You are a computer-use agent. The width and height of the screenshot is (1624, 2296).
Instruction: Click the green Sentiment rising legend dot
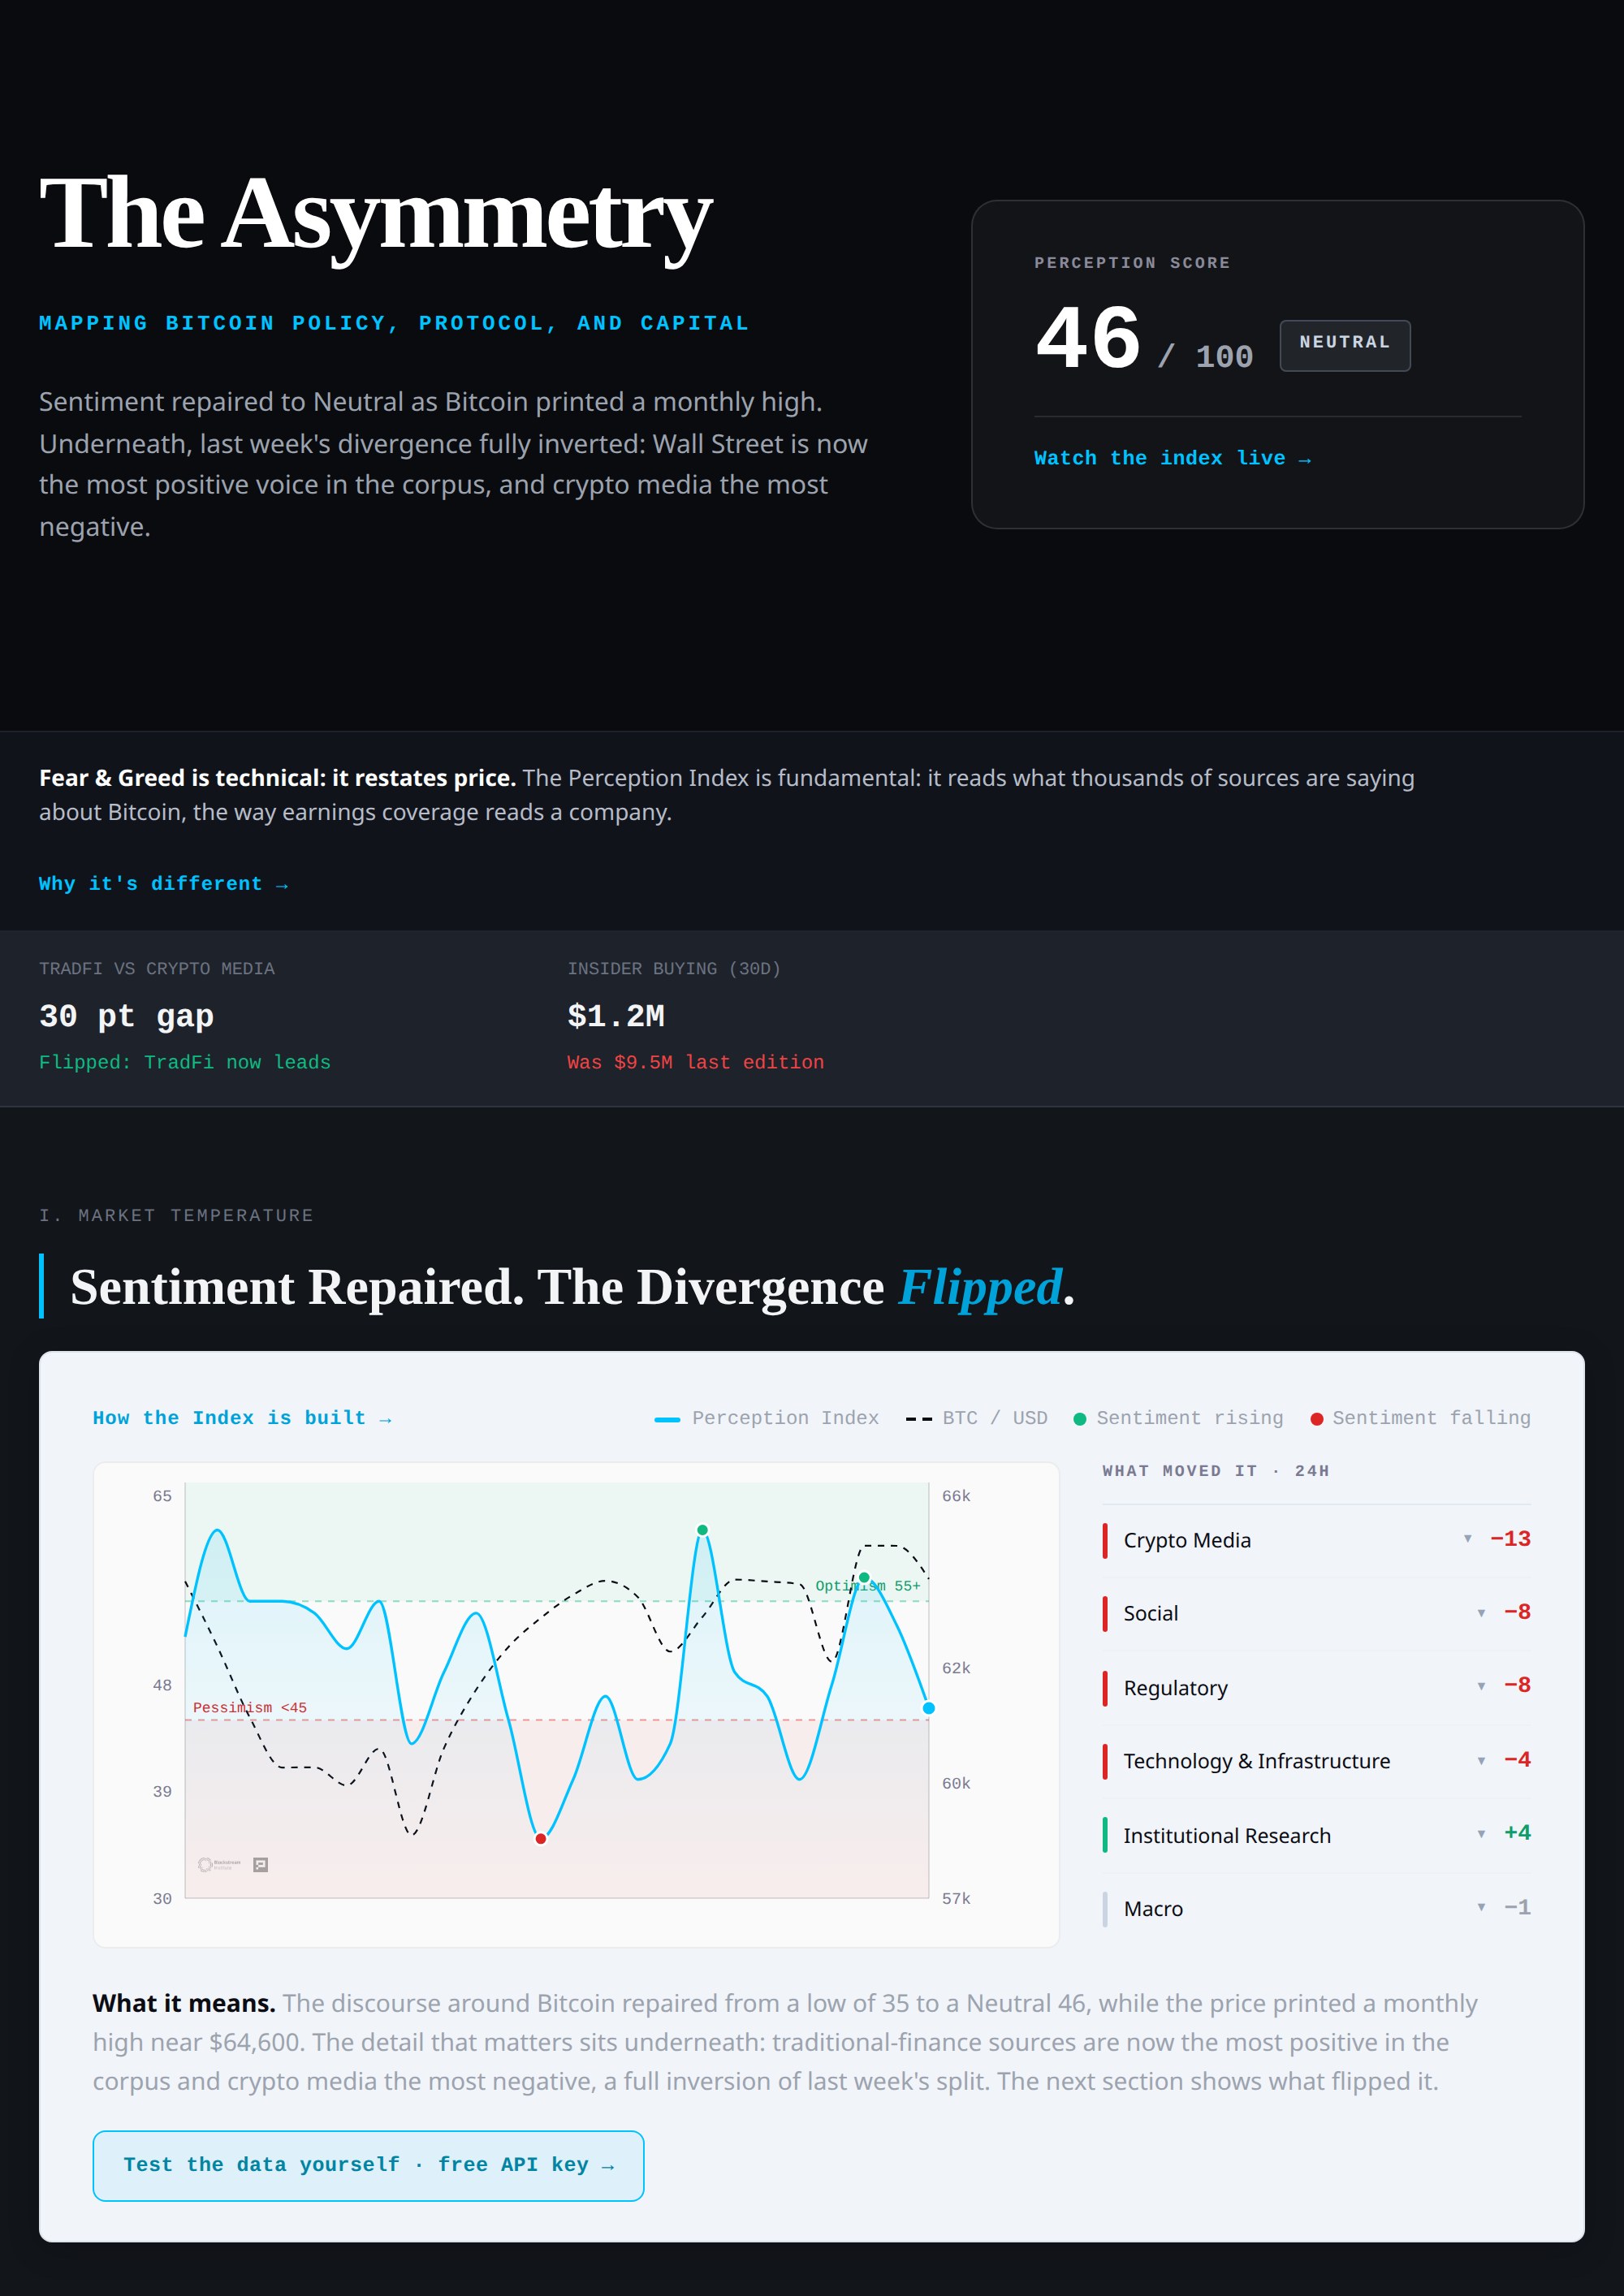click(1080, 1419)
